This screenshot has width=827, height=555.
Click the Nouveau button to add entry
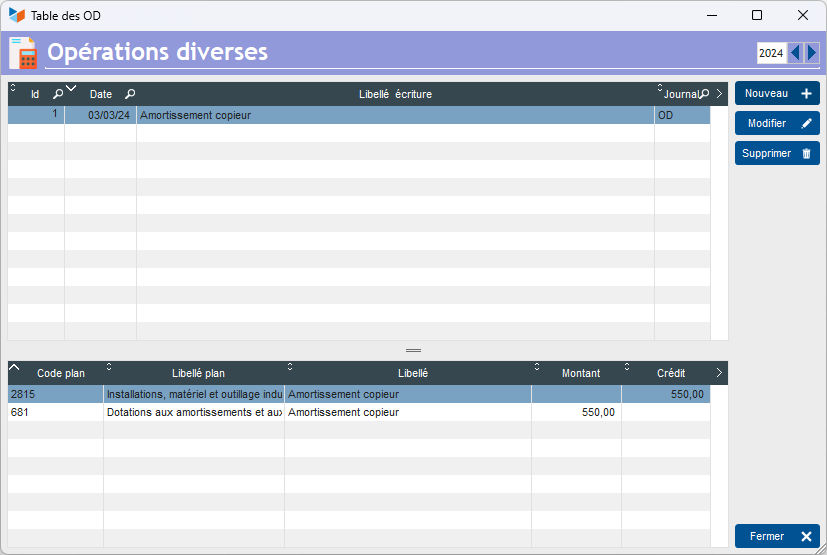point(777,94)
